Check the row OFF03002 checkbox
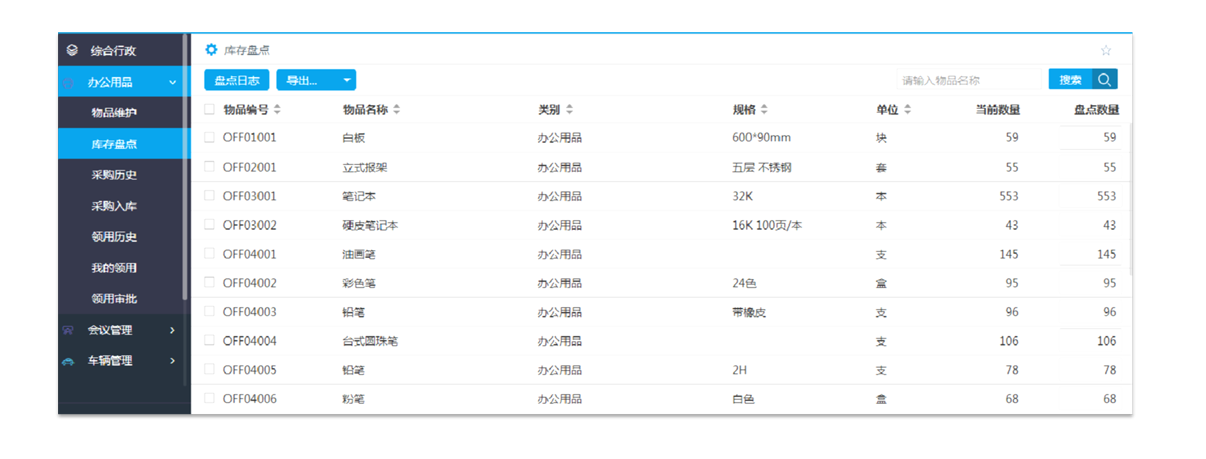 (209, 225)
